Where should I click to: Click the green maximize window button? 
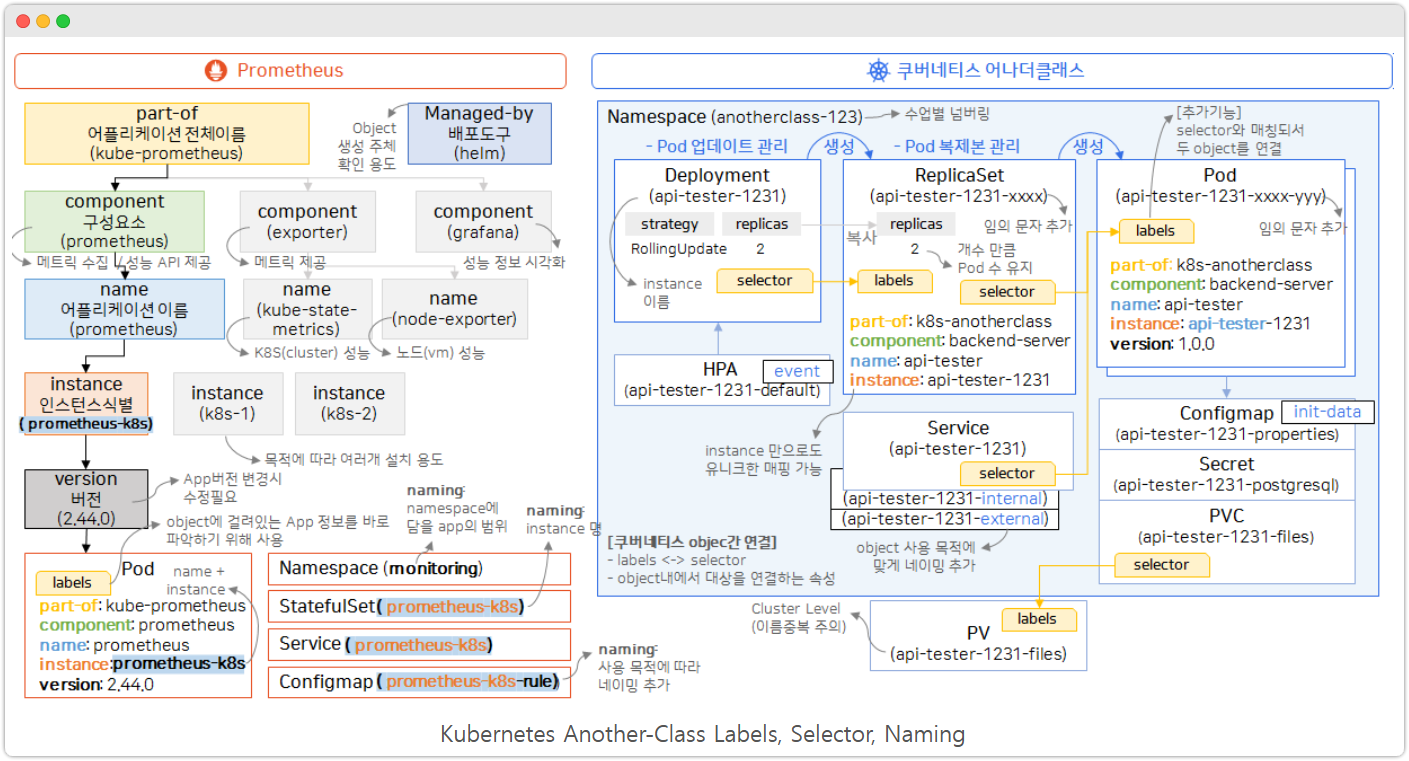pyautogui.click(x=63, y=21)
